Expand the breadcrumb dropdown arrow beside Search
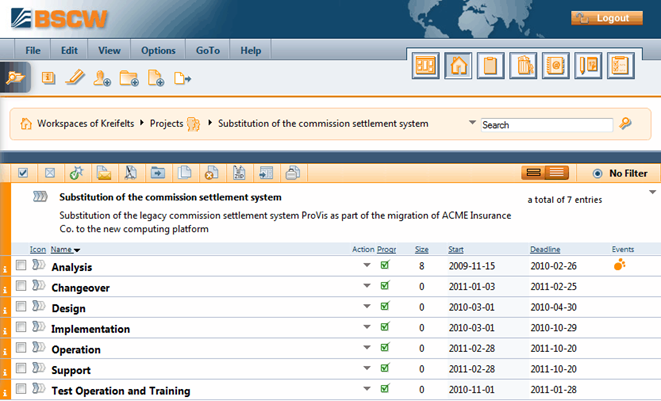Screen dimensions: 661x401 click(472, 123)
